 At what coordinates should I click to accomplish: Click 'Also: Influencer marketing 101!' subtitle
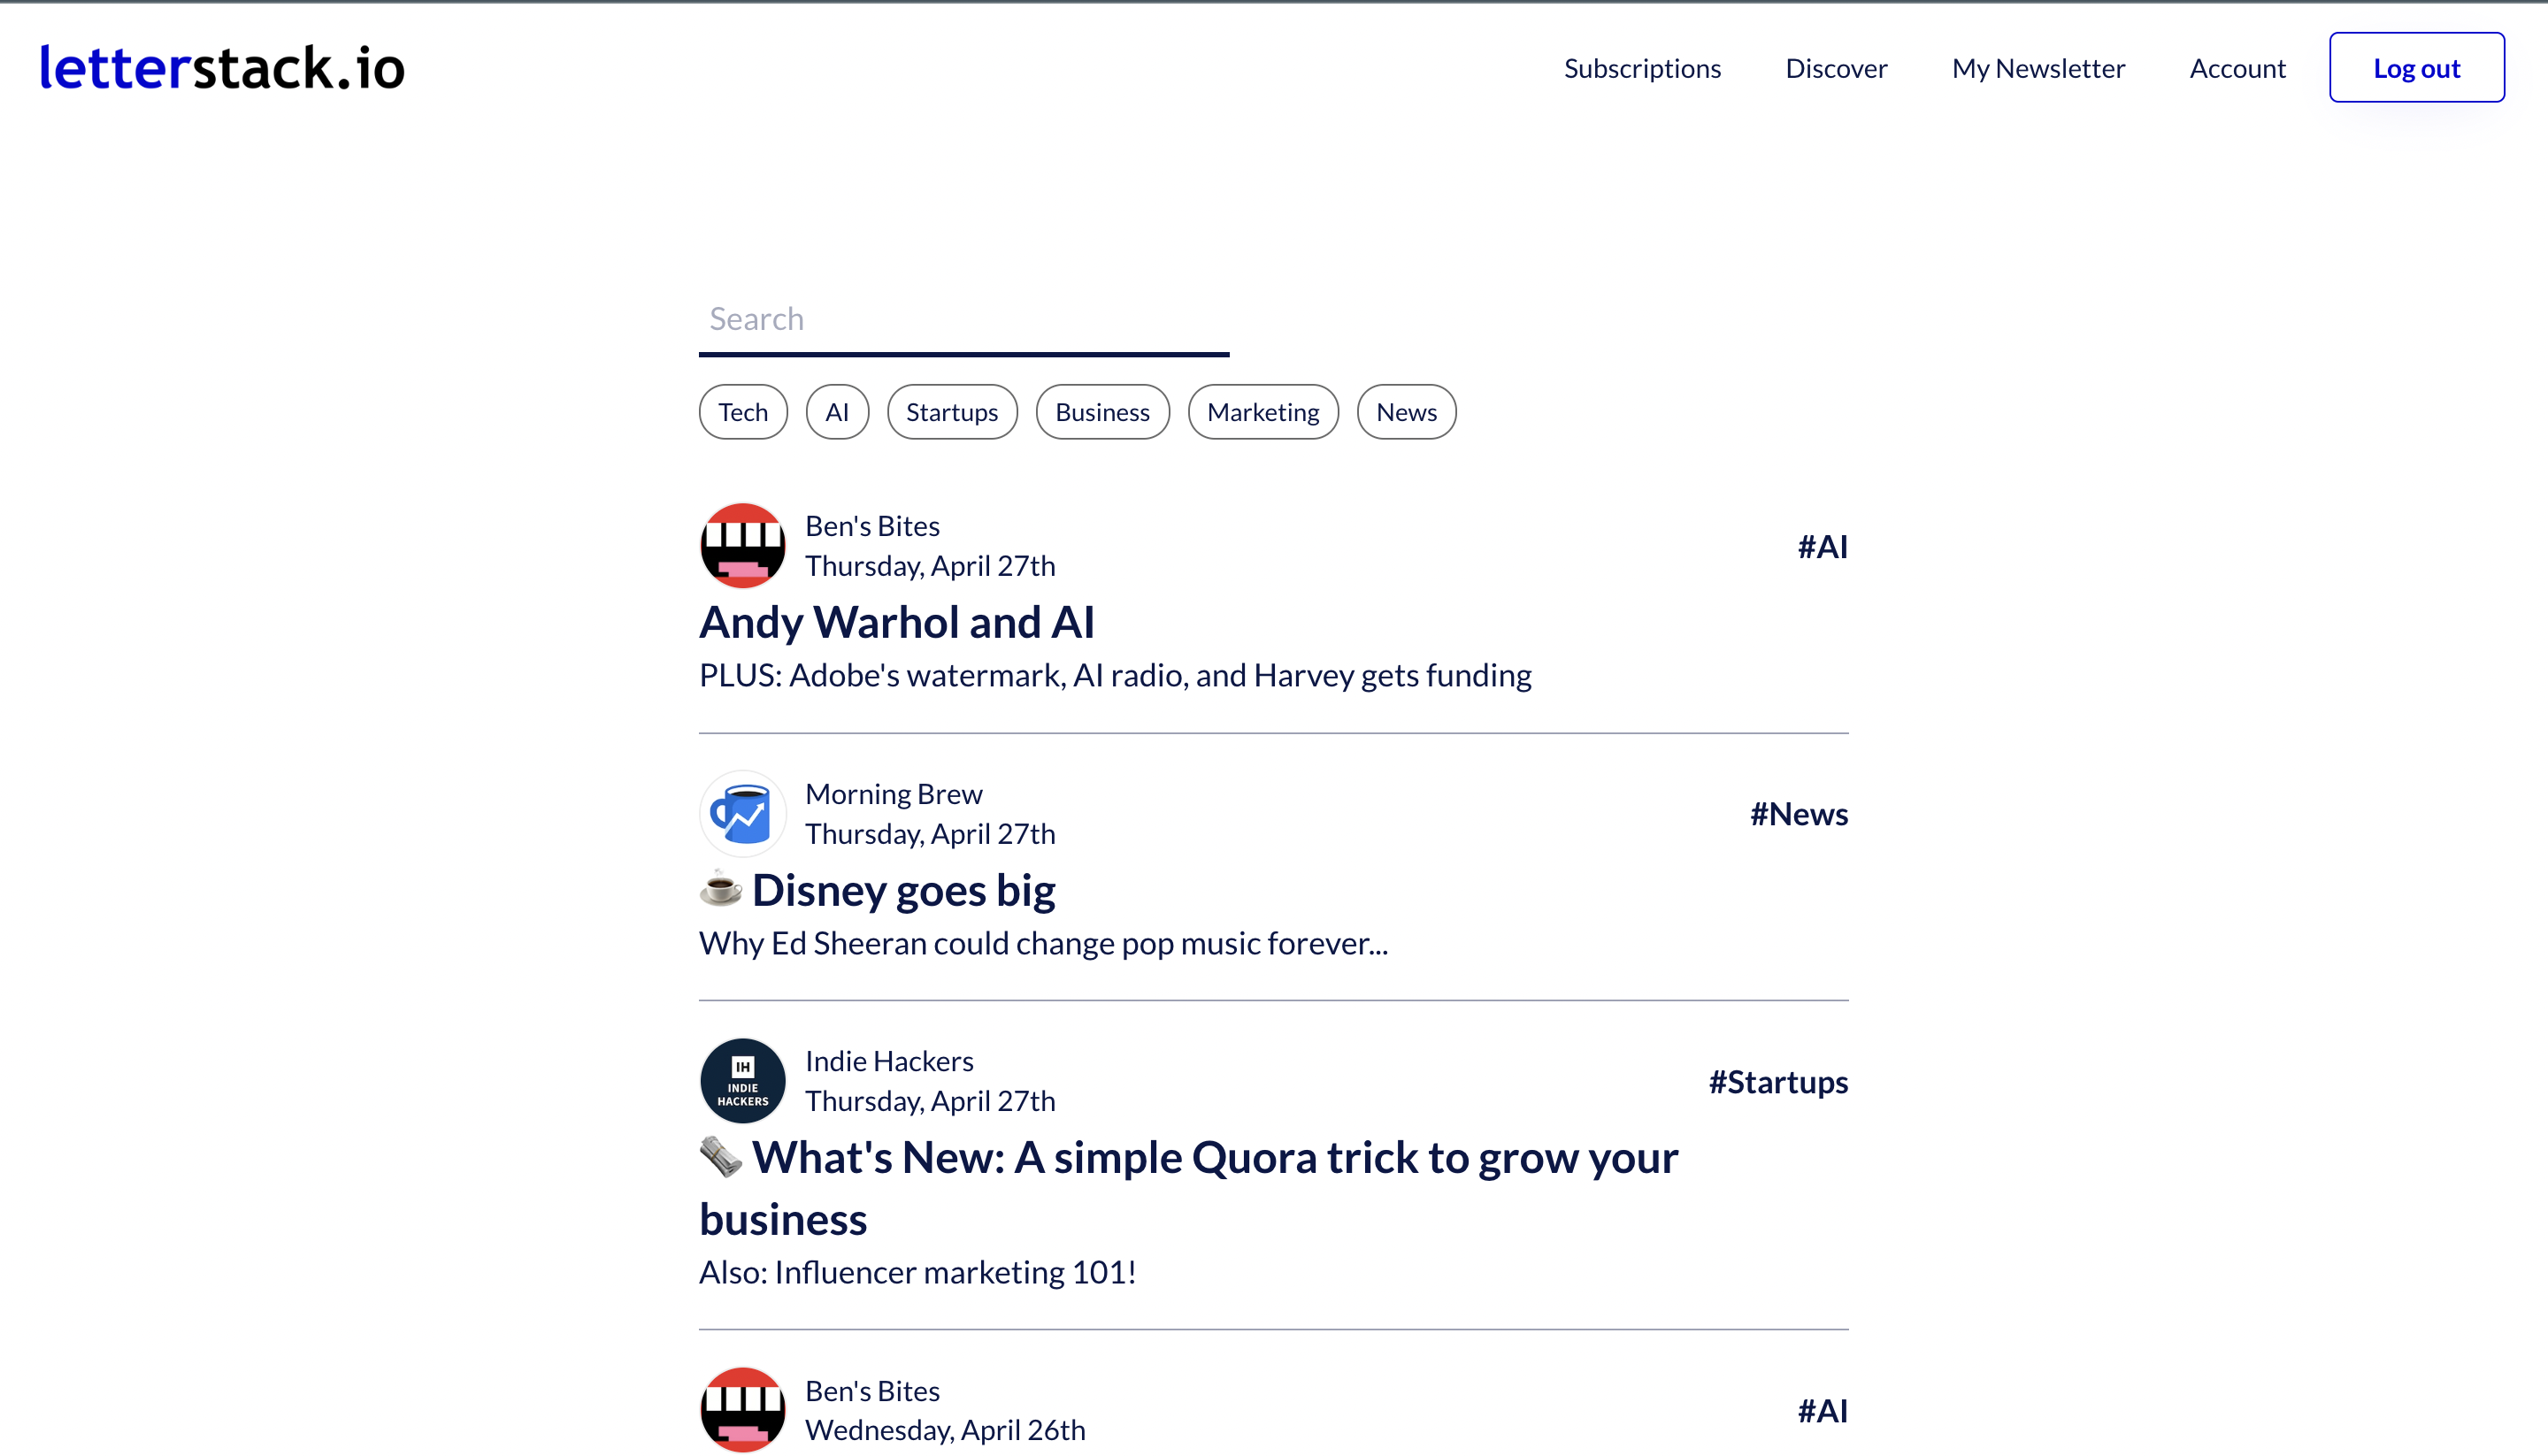(x=917, y=1273)
